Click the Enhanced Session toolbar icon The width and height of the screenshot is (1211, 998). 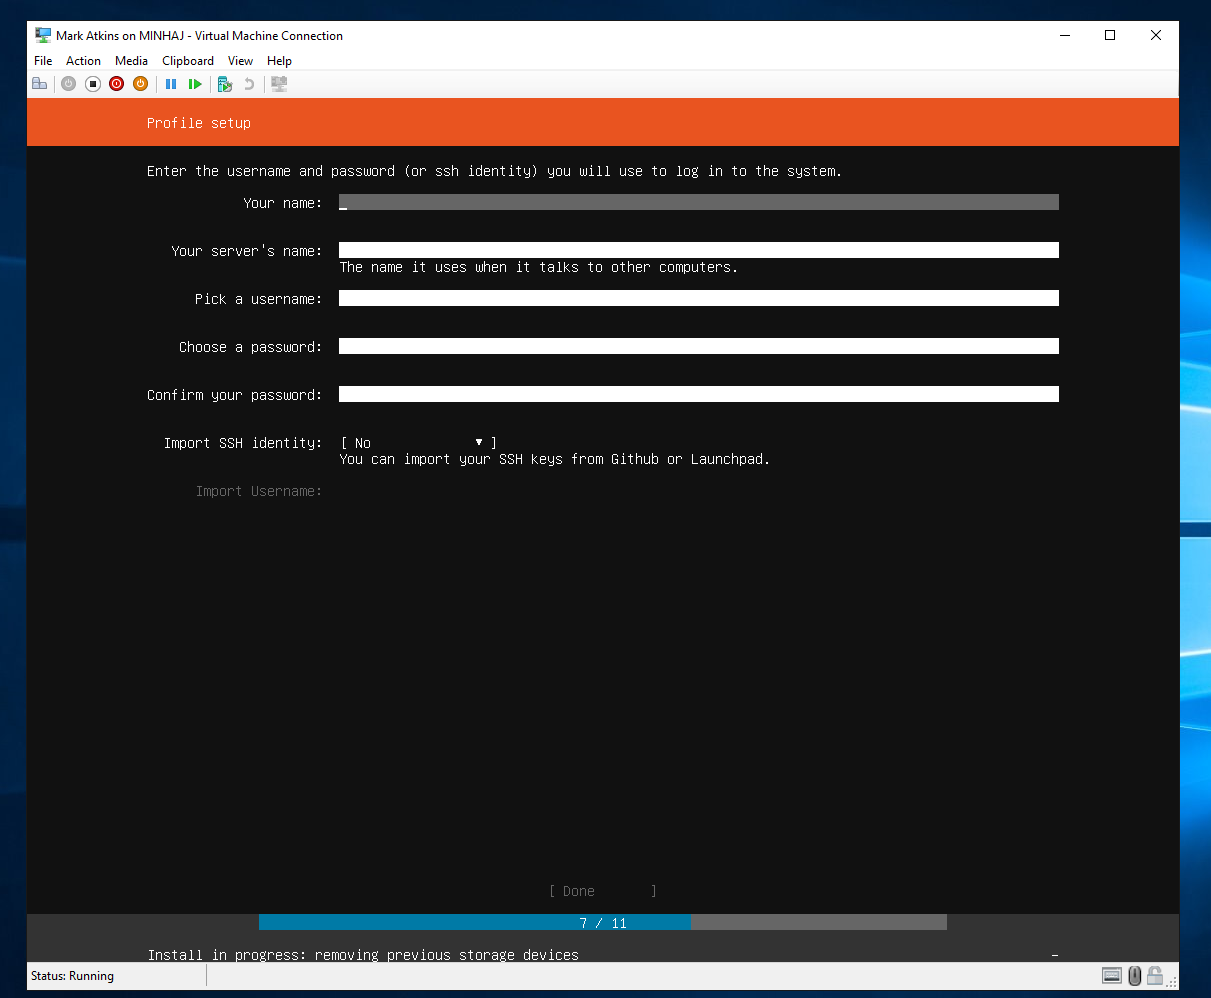tap(279, 84)
